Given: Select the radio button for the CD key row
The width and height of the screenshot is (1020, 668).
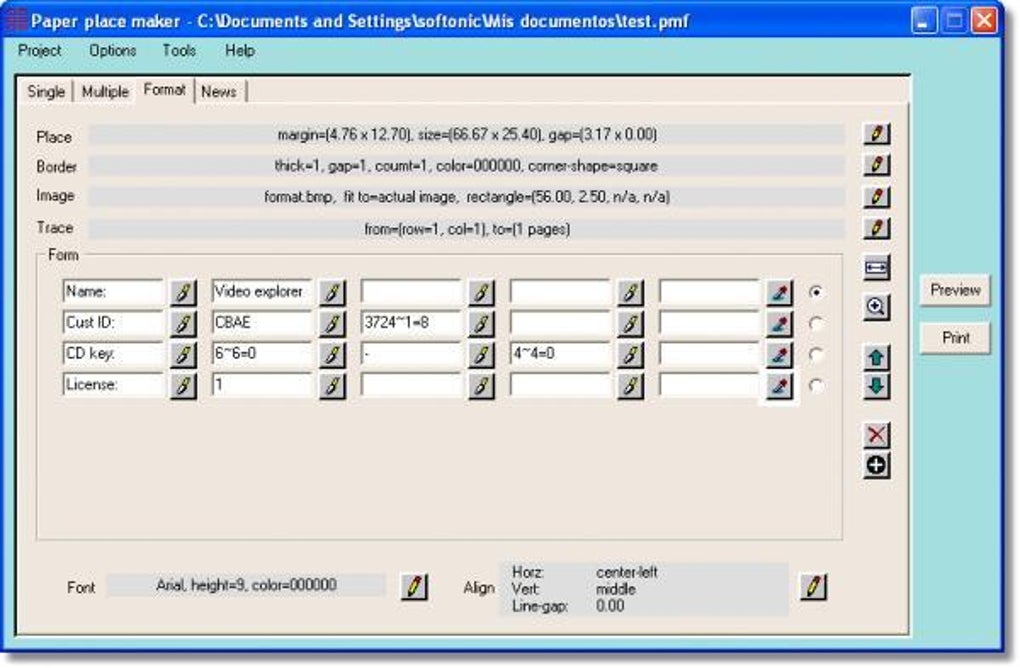Looking at the screenshot, I should [816, 354].
